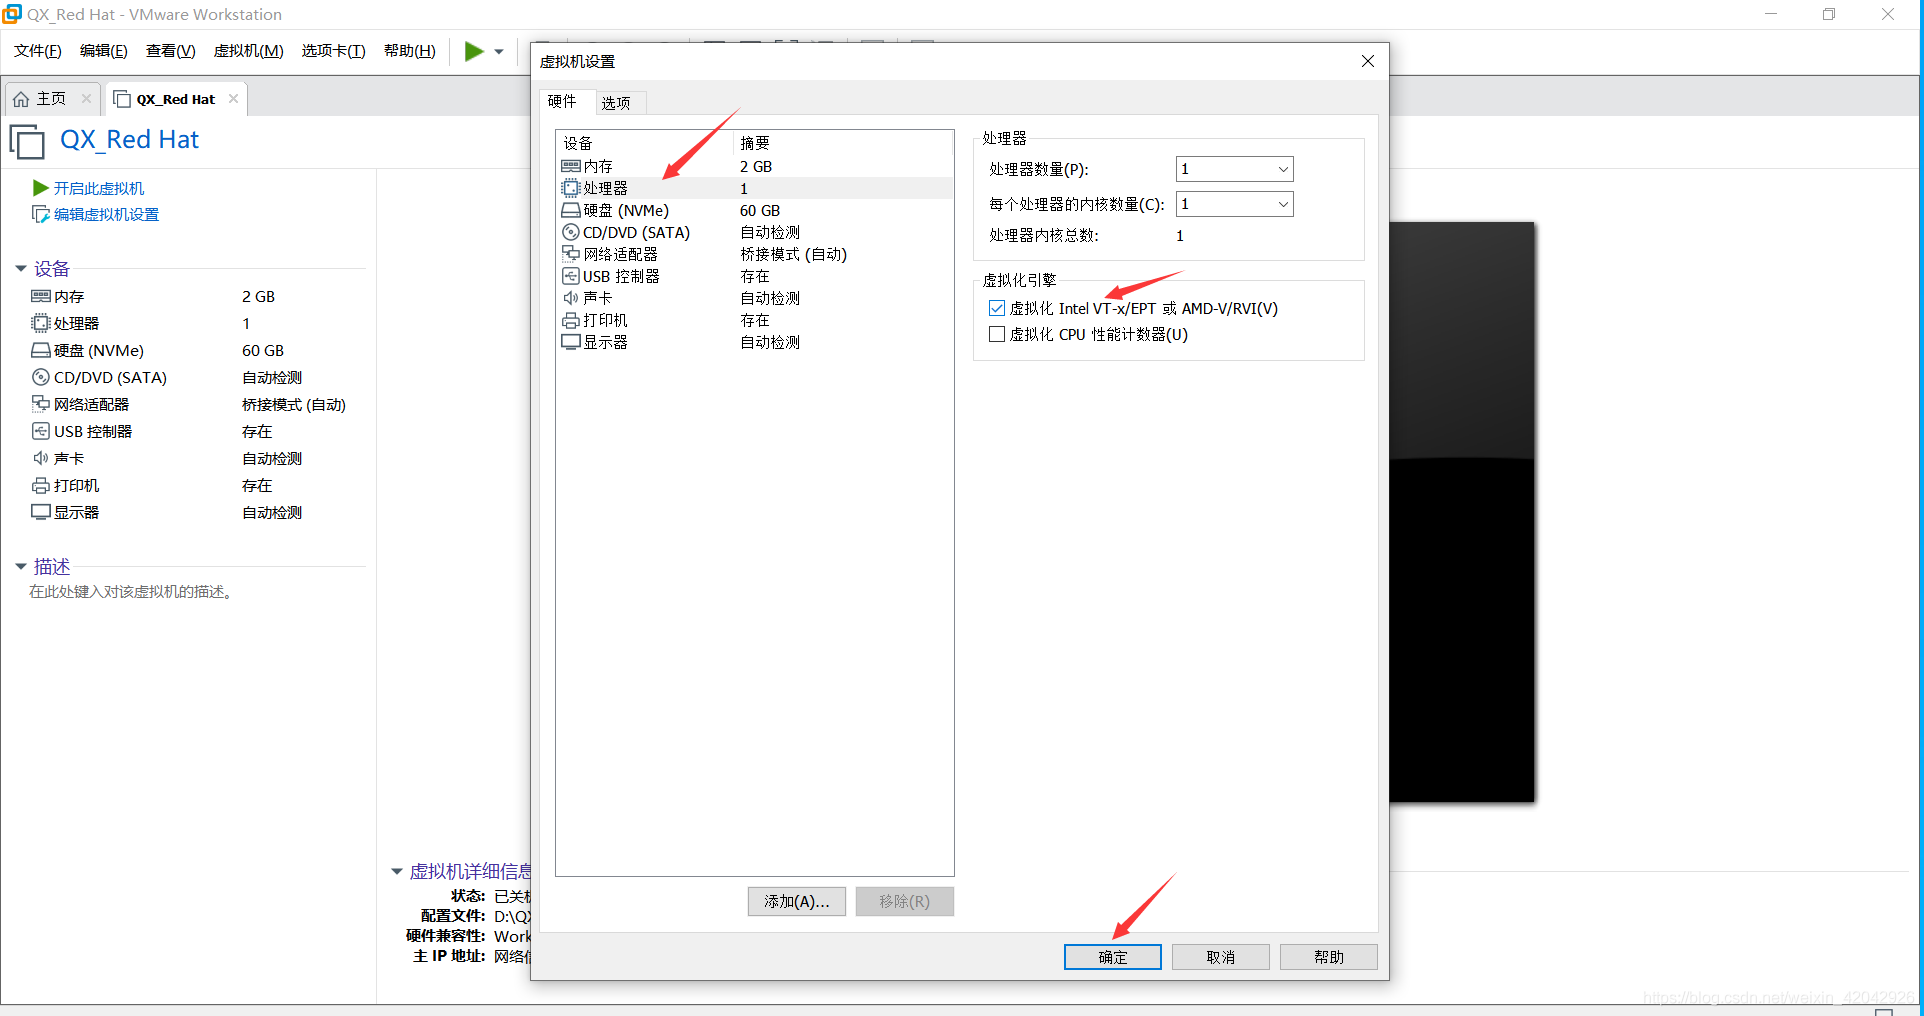
Task: Click the QX_Red Hat heading VM icon
Action: 27,141
